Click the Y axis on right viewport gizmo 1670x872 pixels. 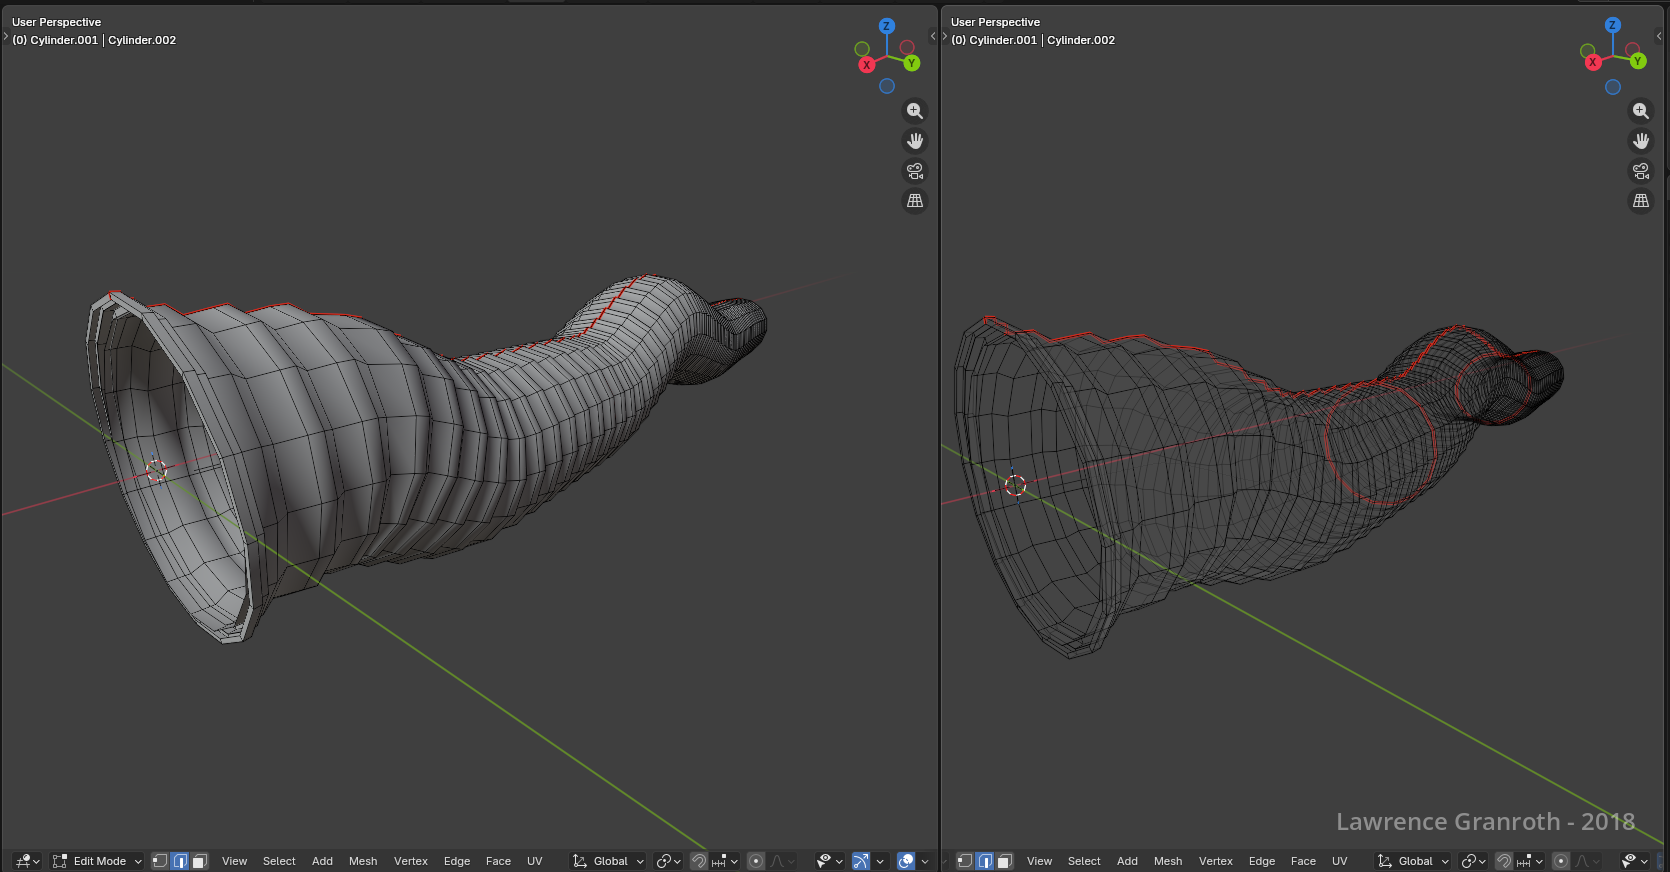tap(1637, 61)
